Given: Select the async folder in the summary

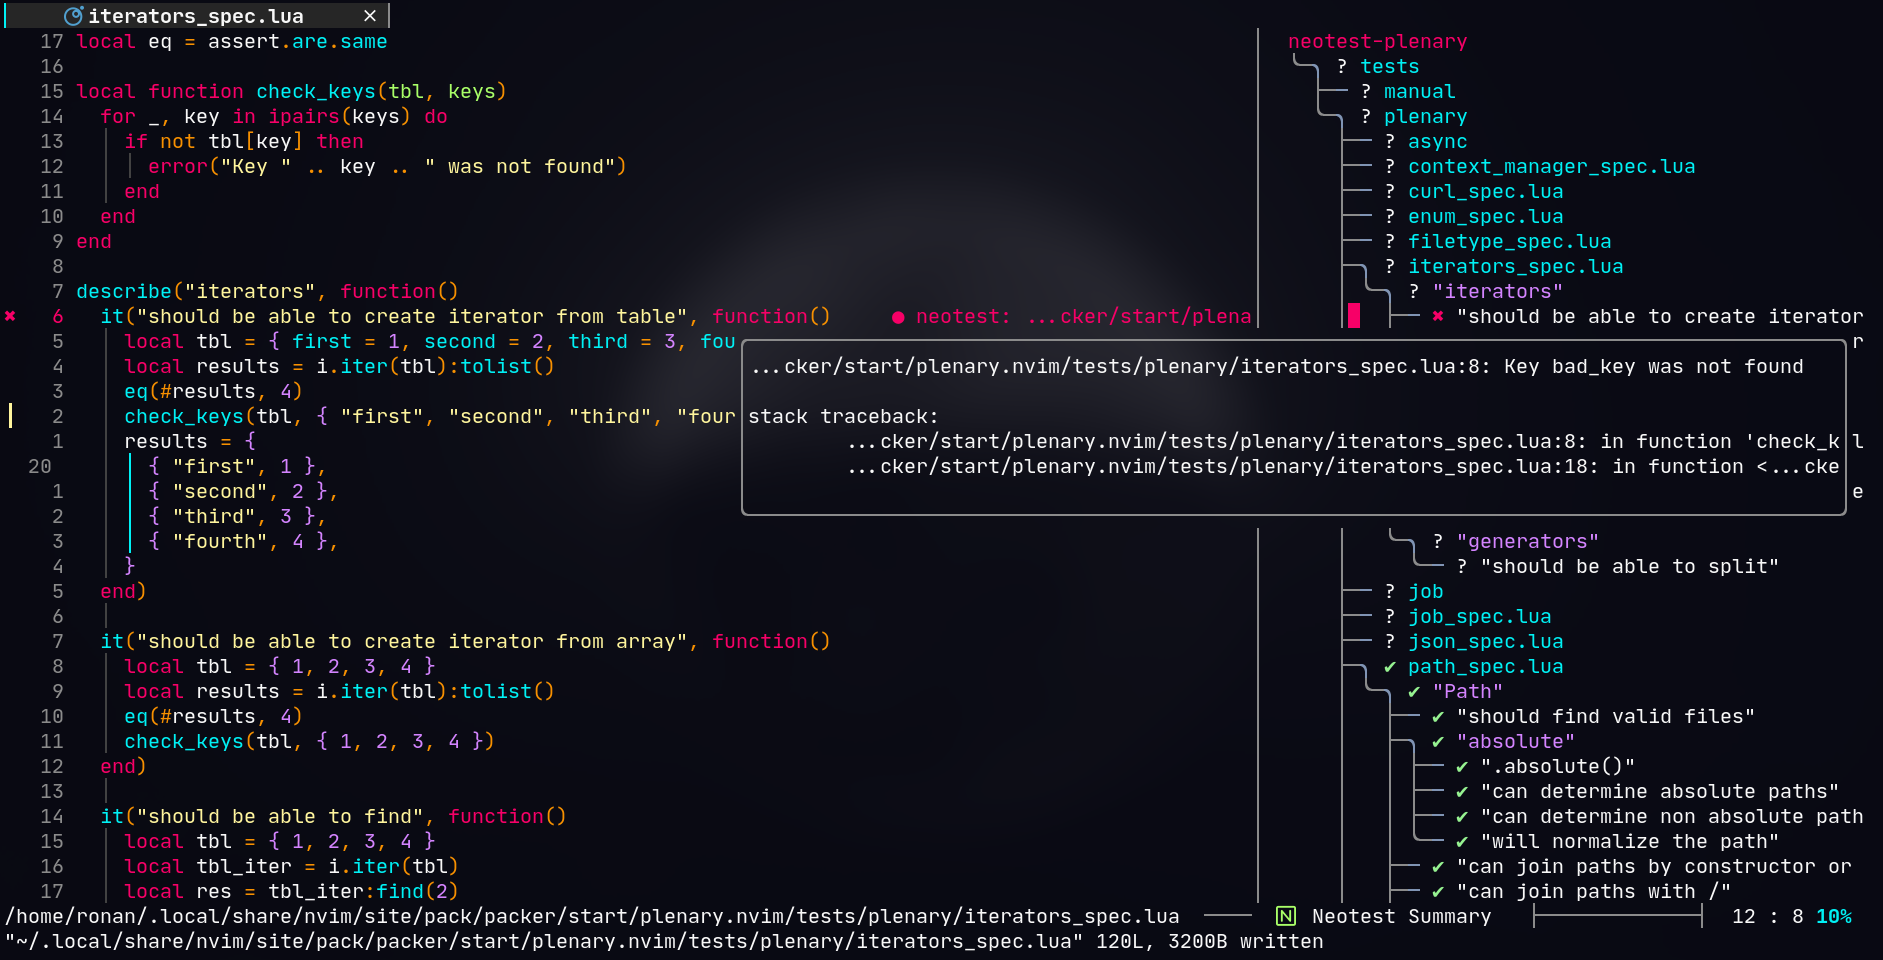Looking at the screenshot, I should click(1438, 141).
